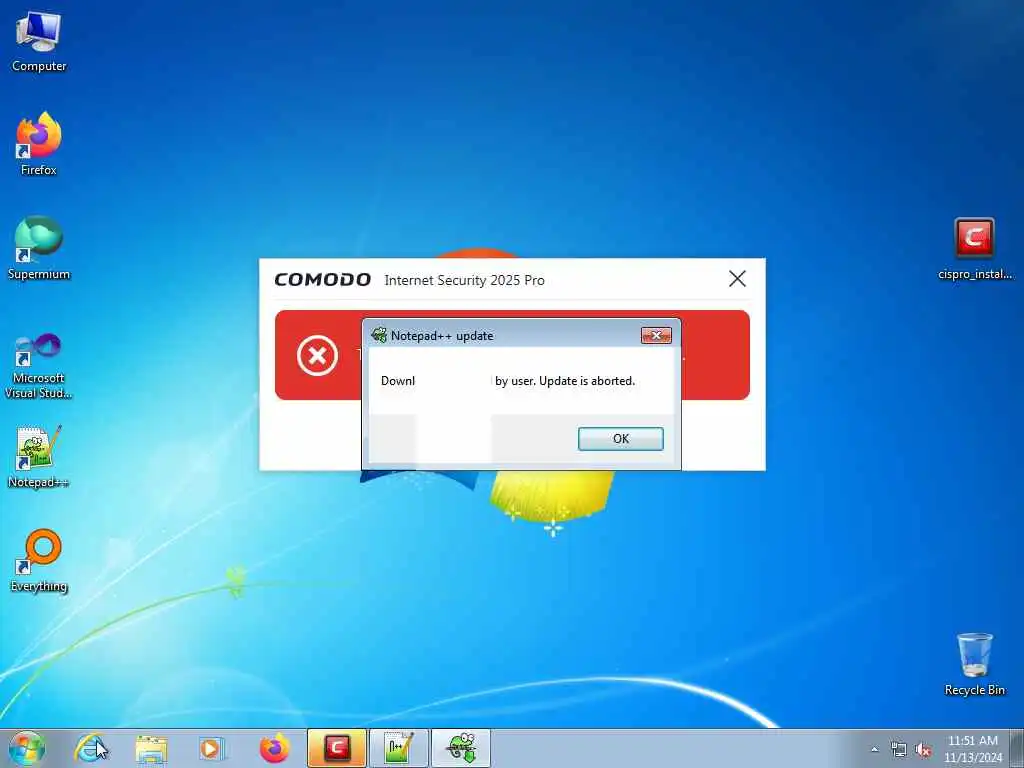Click the COMODO logo text

pyautogui.click(x=323, y=280)
